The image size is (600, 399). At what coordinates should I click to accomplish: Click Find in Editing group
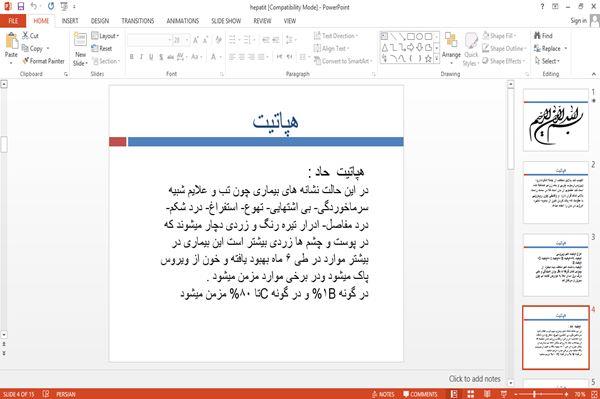tap(543, 36)
